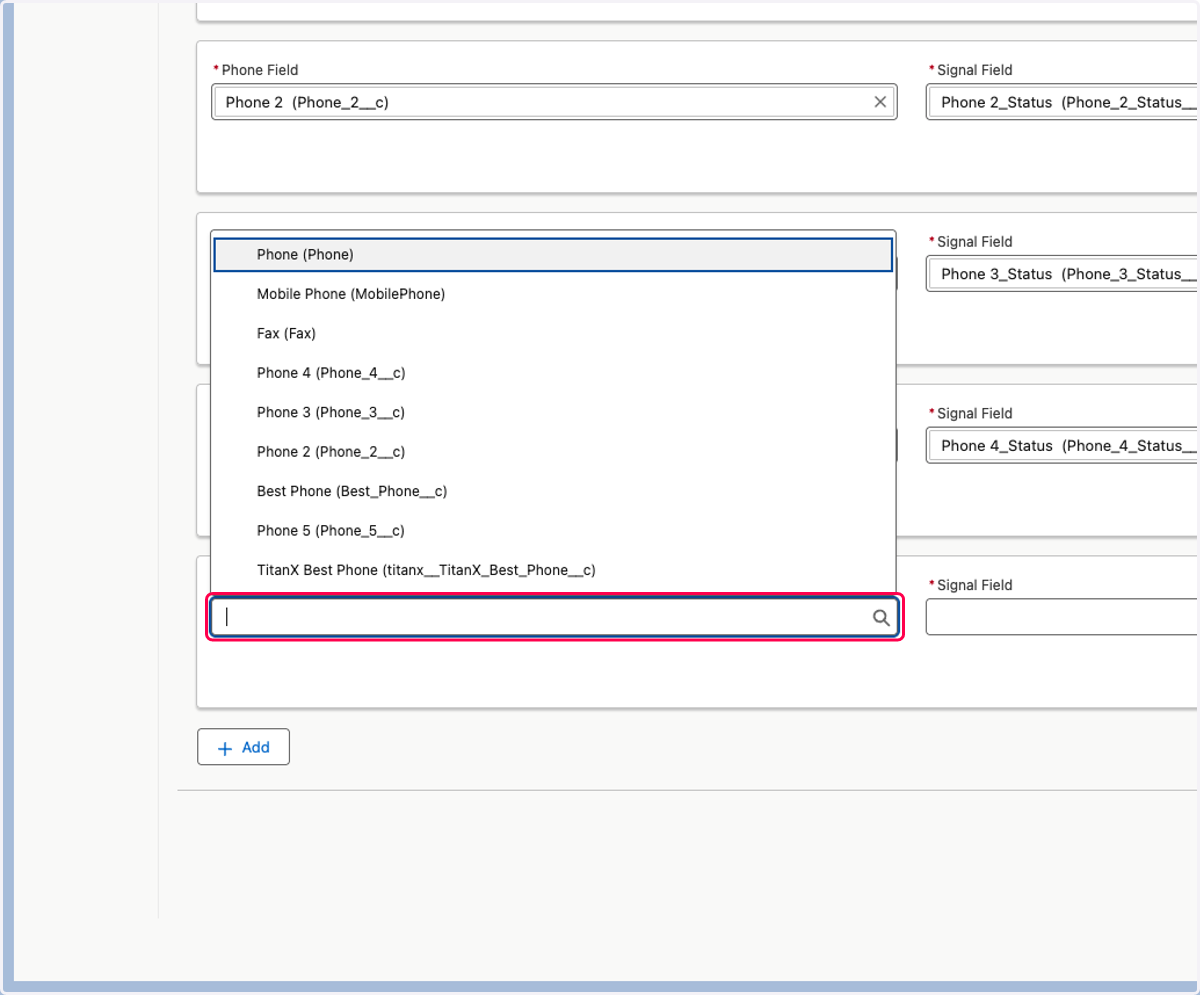Select Phone 2 (Phone_2__c) in the dropdown list

click(x=553, y=452)
